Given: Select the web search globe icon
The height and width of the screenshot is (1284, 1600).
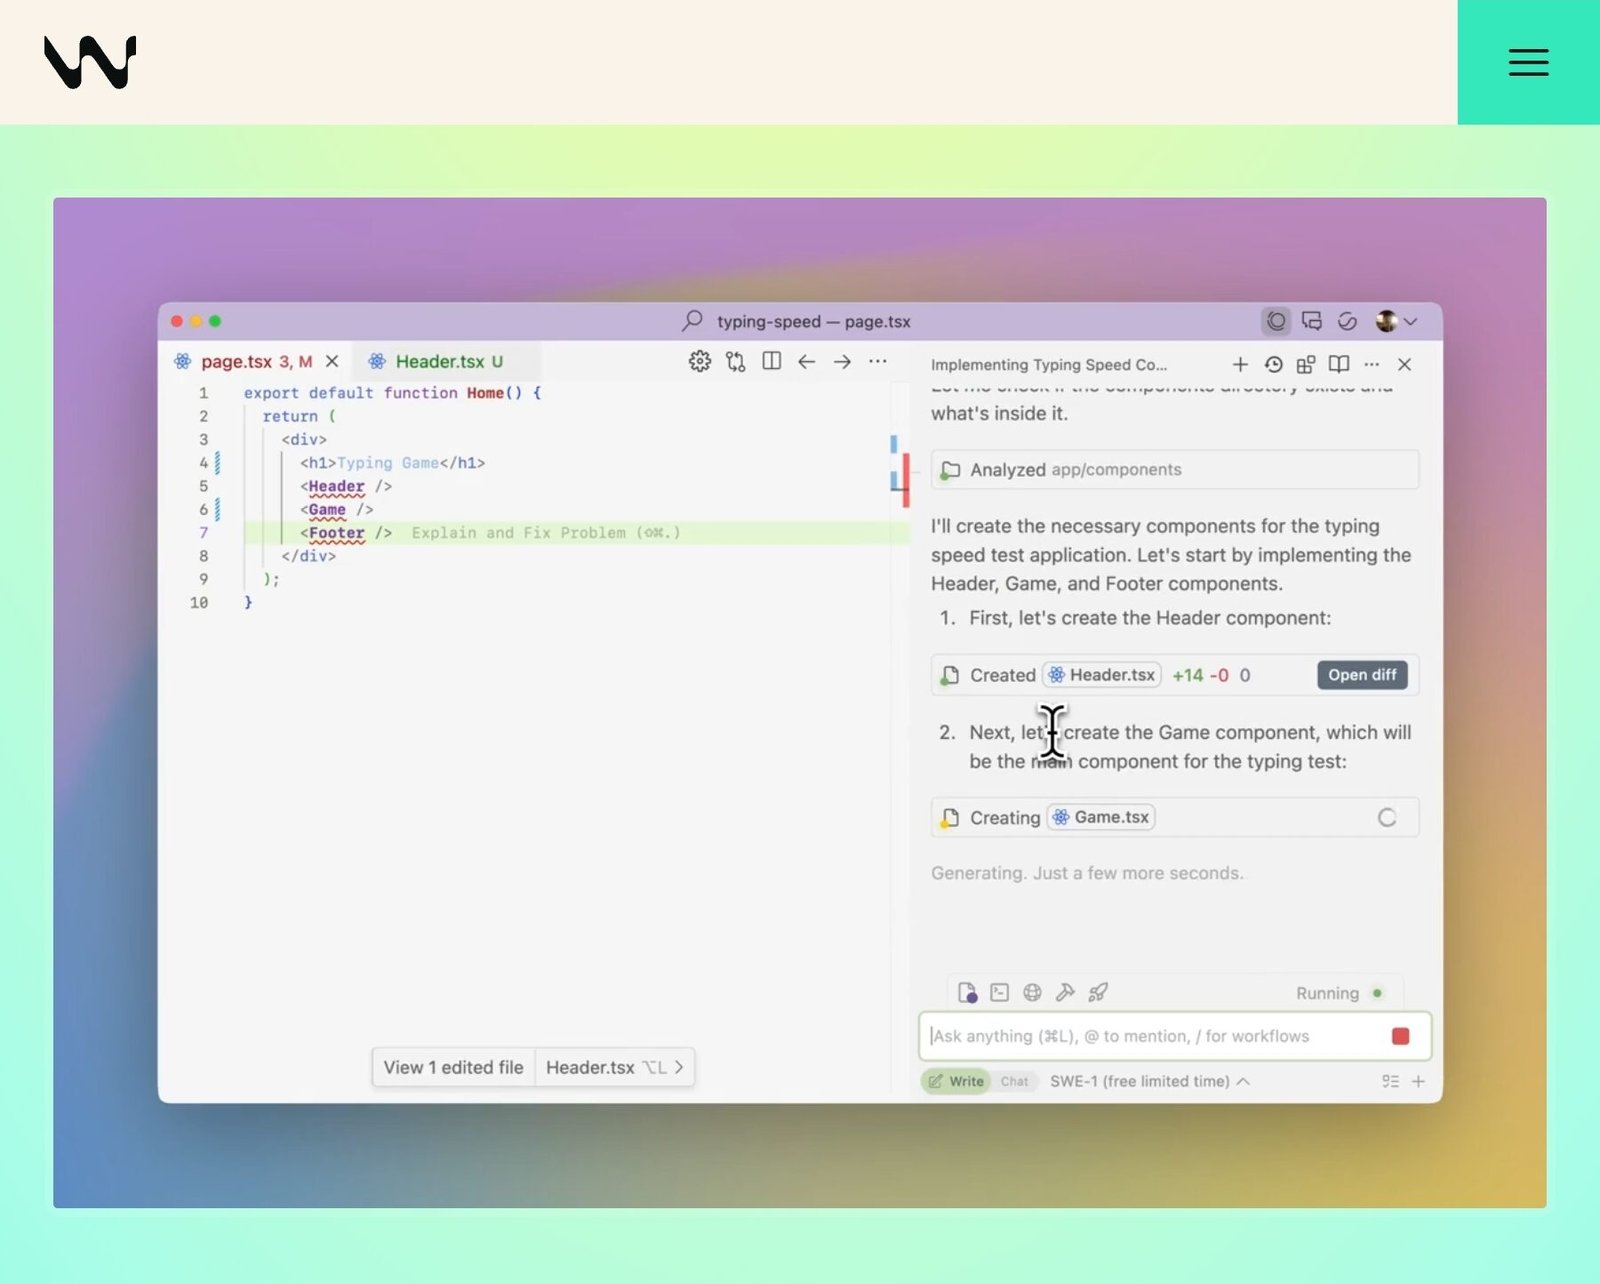Looking at the screenshot, I should [x=1032, y=992].
